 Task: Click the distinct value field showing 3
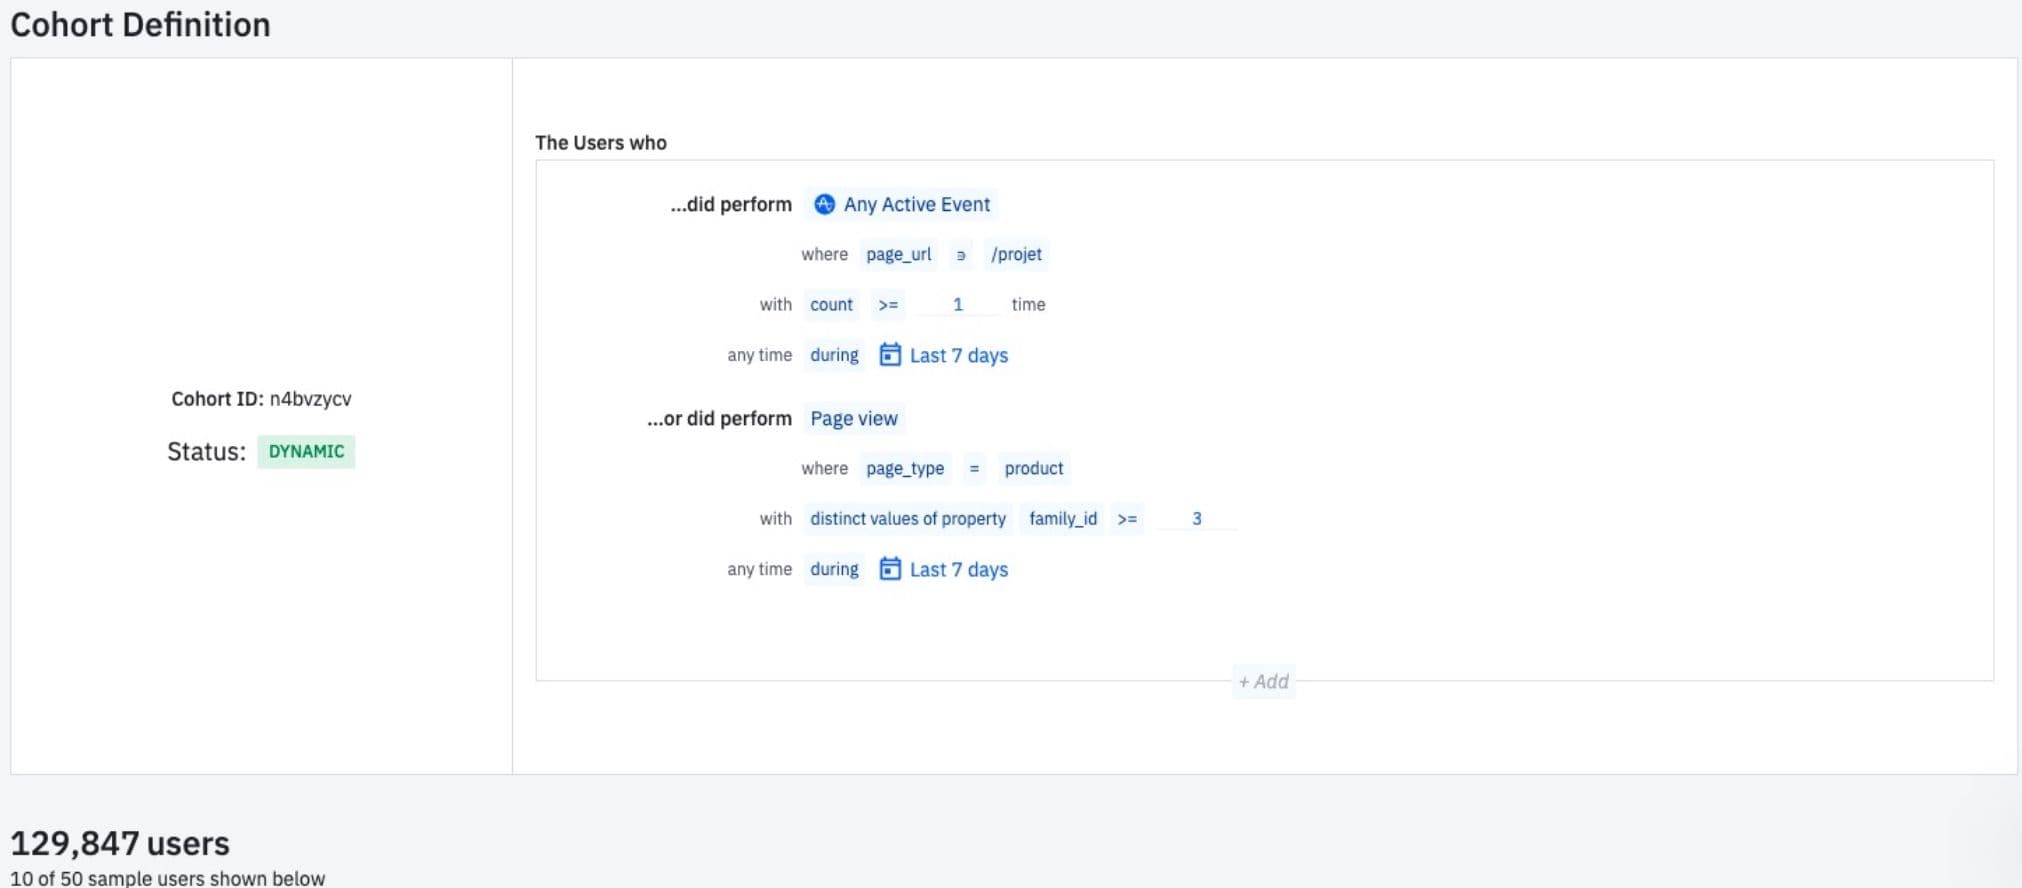(1196, 518)
